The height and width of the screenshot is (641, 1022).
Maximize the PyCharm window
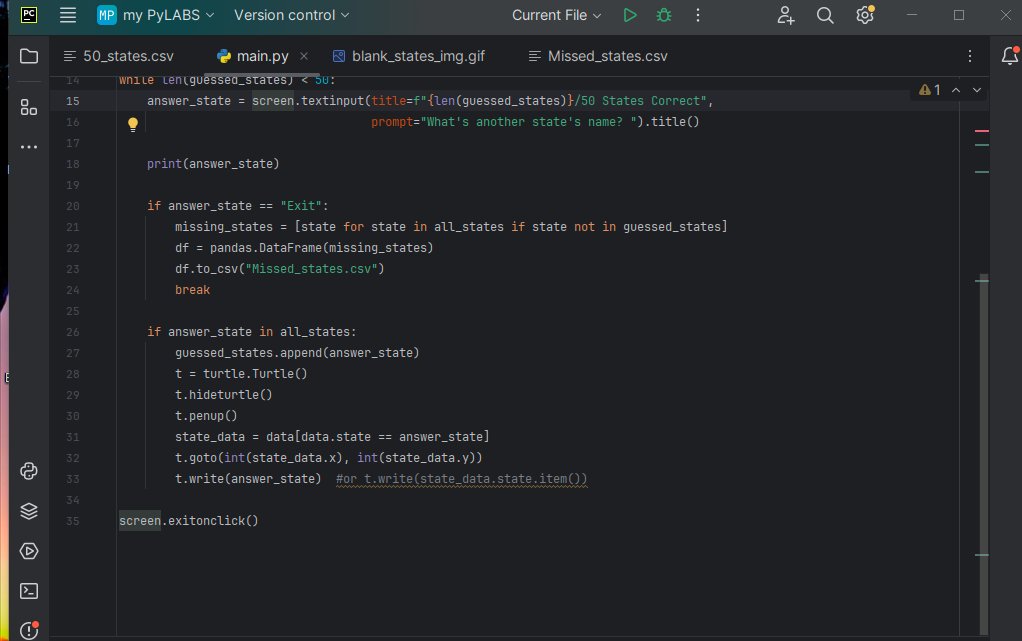(959, 15)
